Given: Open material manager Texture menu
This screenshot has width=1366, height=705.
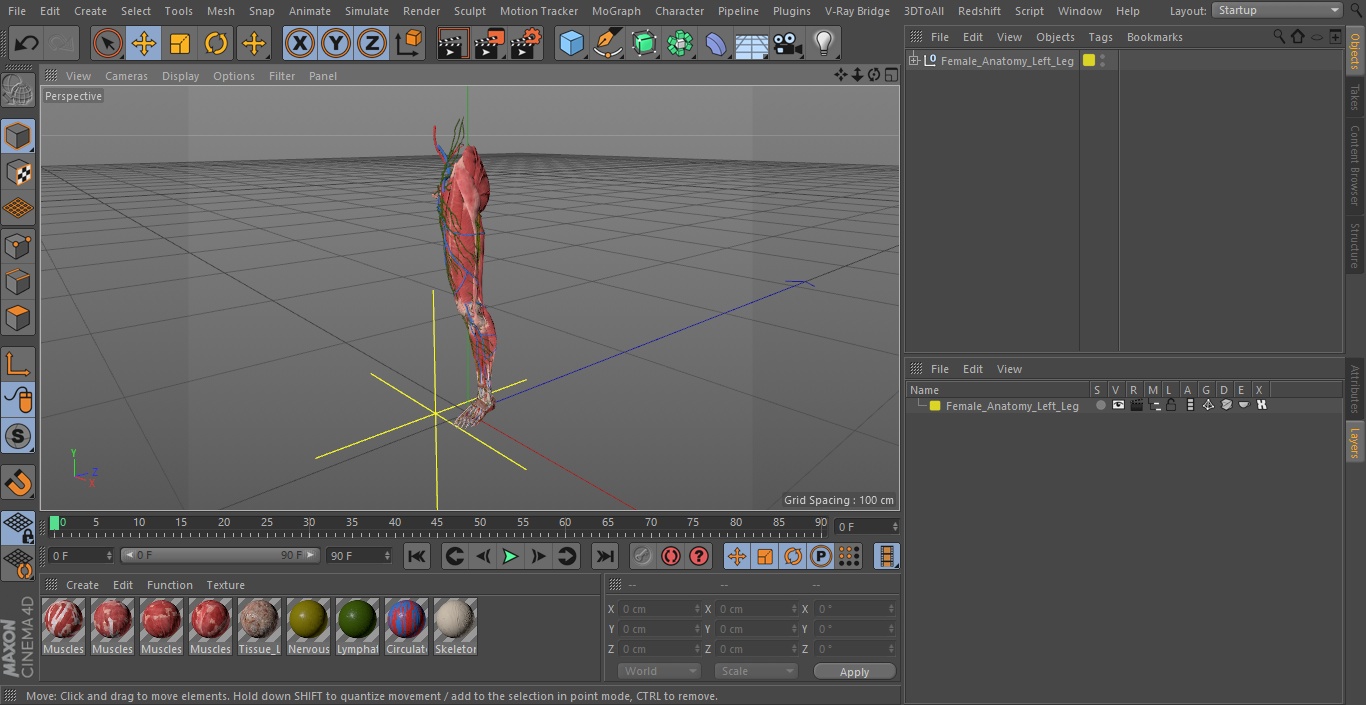Looking at the screenshot, I should coord(225,585).
